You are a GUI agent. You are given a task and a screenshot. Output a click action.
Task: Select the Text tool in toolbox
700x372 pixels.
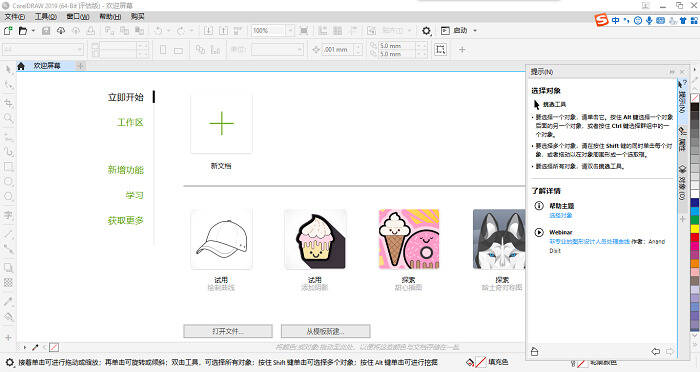click(8, 215)
